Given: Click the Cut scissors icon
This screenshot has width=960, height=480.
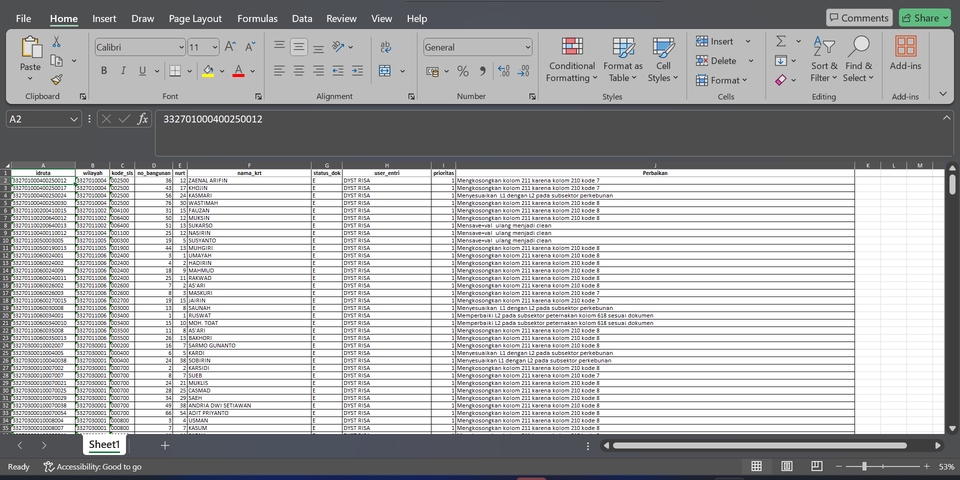Looking at the screenshot, I should coord(56,42).
